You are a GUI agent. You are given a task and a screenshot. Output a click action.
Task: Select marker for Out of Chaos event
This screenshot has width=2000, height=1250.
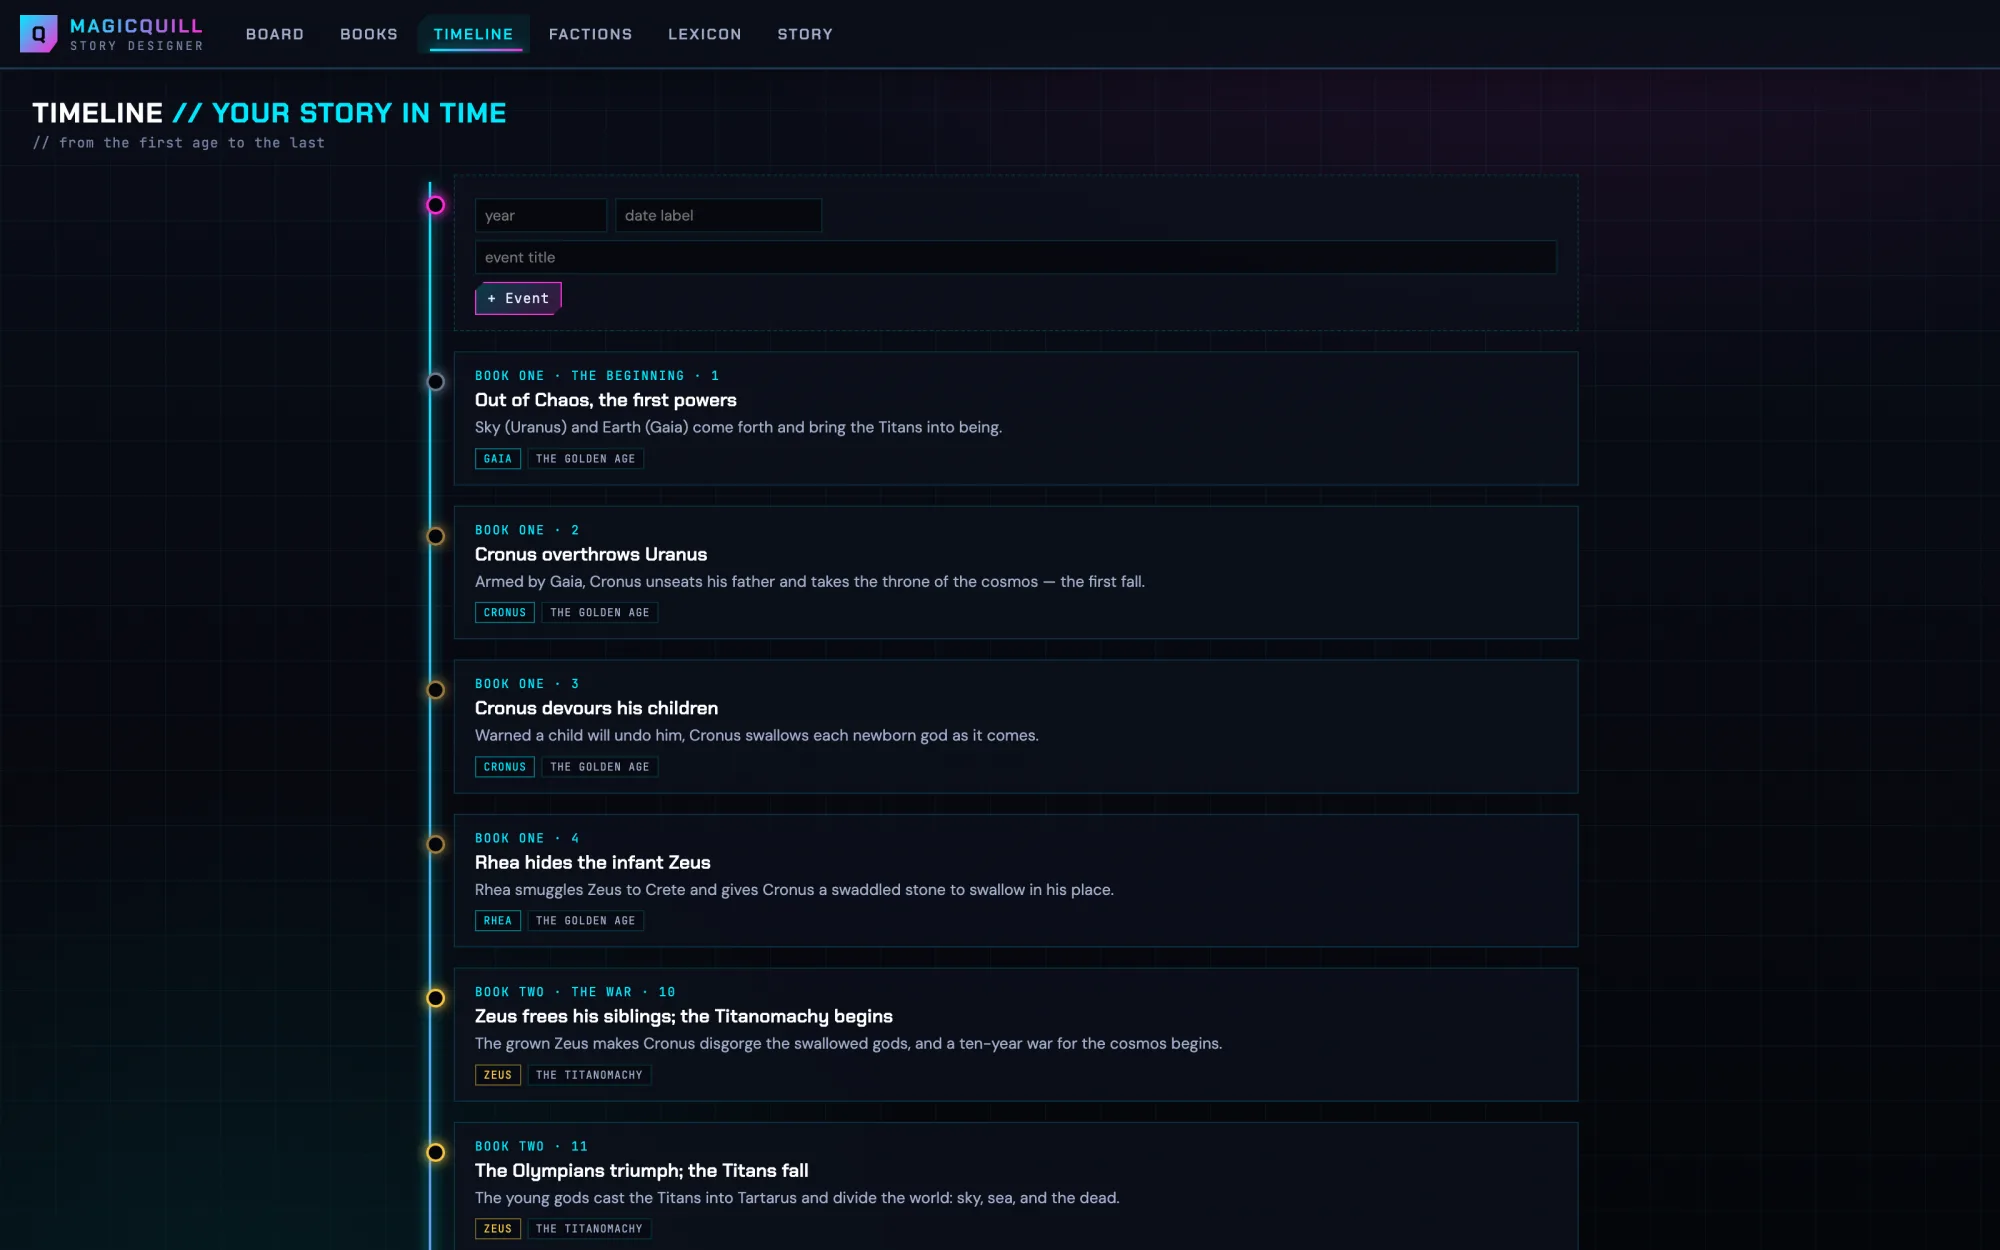[x=435, y=381]
